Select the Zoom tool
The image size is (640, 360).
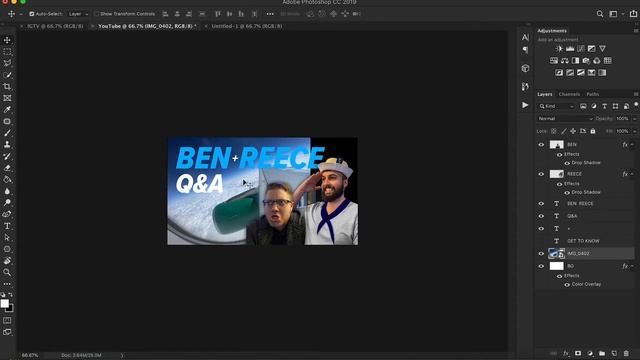click(x=7, y=272)
